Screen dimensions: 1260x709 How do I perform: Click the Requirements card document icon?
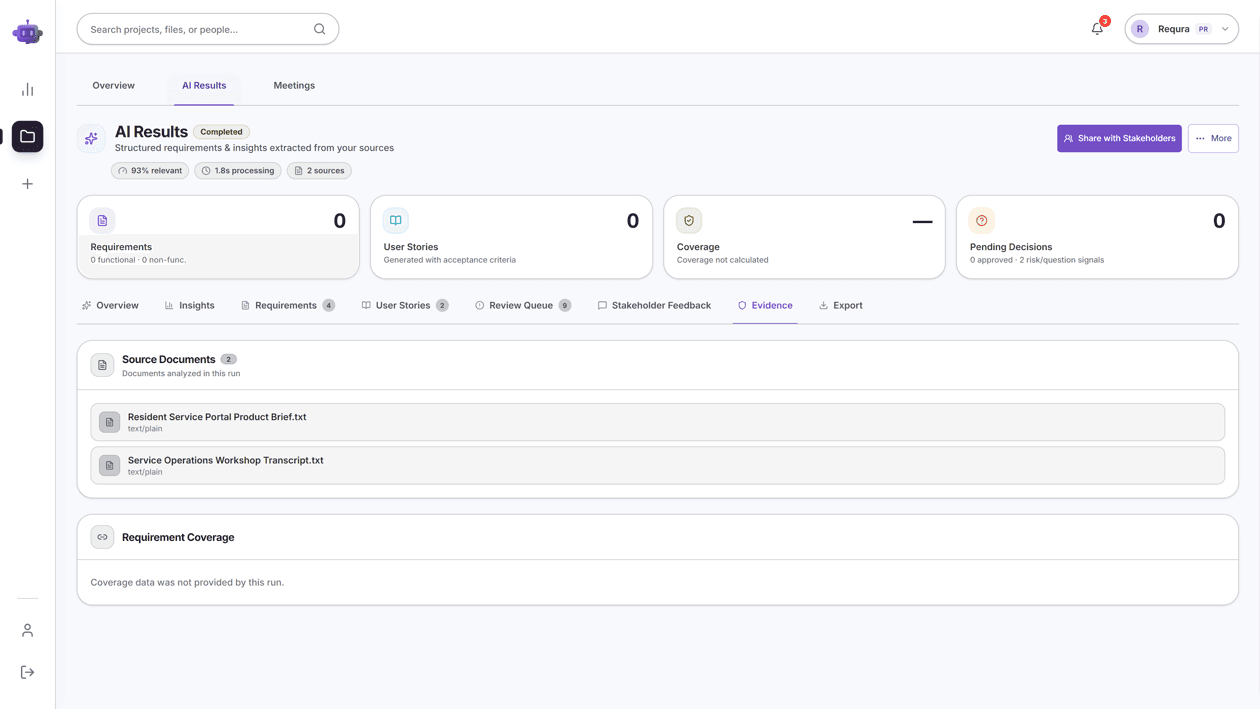click(x=102, y=221)
